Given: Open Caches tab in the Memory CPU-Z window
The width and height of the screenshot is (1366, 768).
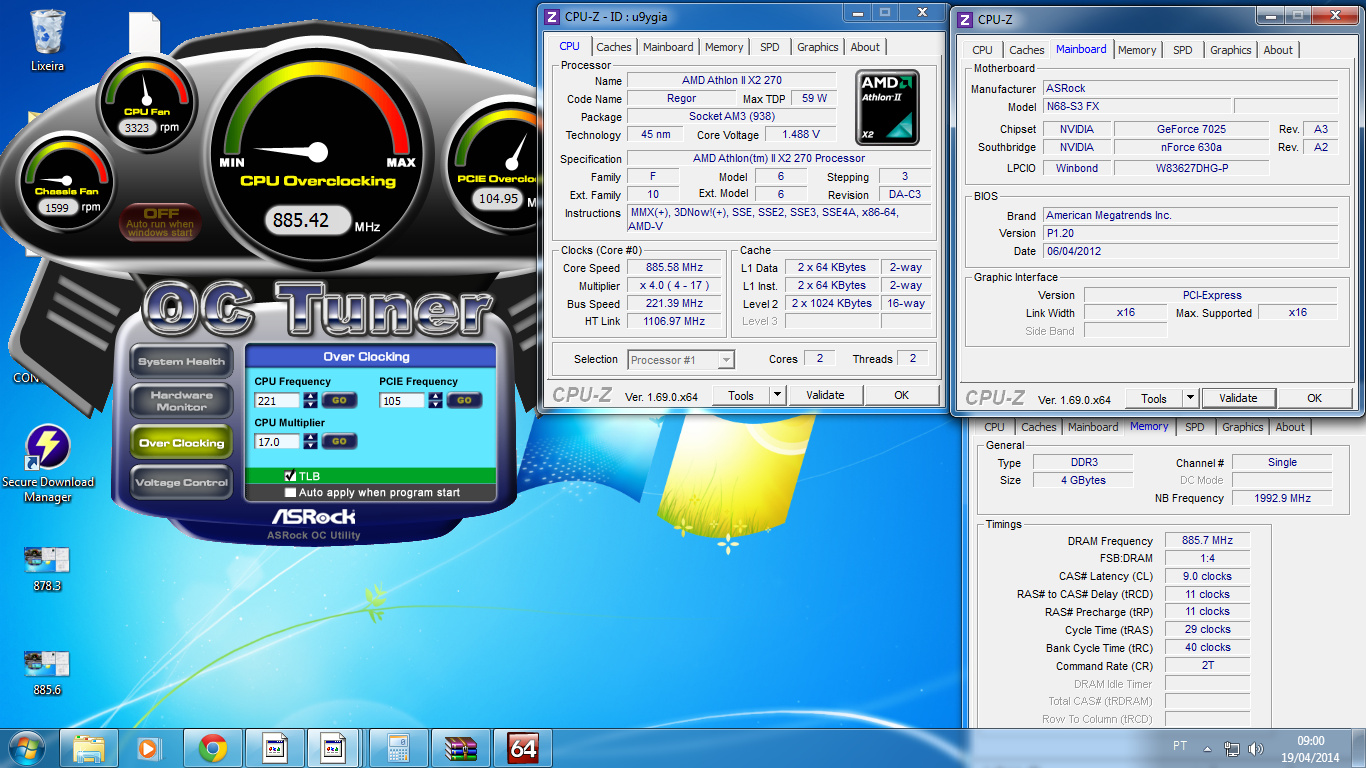Looking at the screenshot, I should tap(1038, 427).
